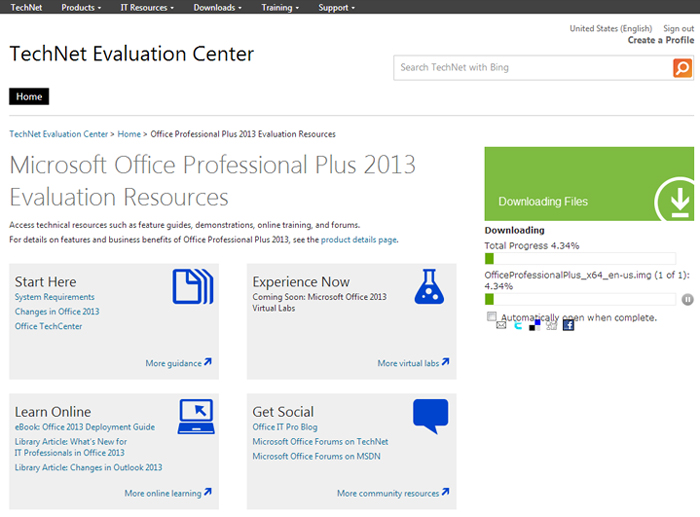This screenshot has height=517, width=700.
Task: Click the Start Here card heading
Action: click(x=46, y=282)
